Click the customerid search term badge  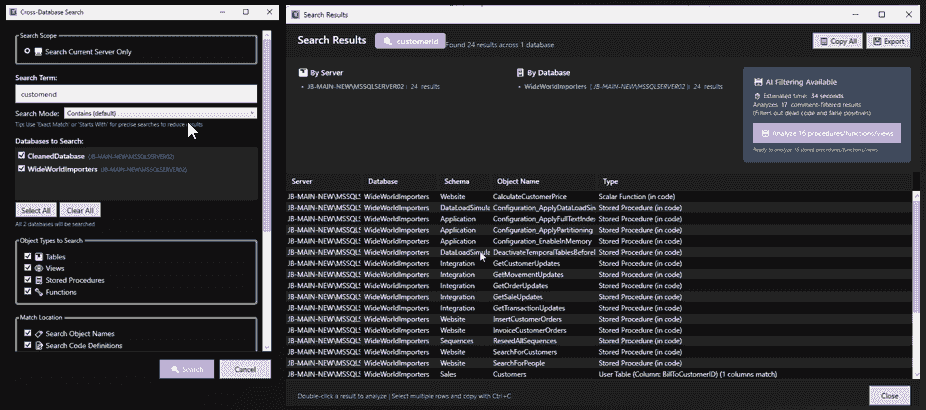coord(410,42)
